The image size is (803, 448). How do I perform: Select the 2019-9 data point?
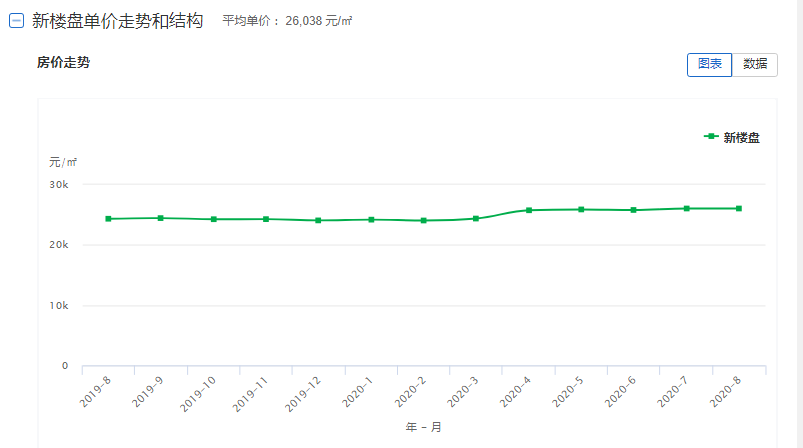pos(161,218)
